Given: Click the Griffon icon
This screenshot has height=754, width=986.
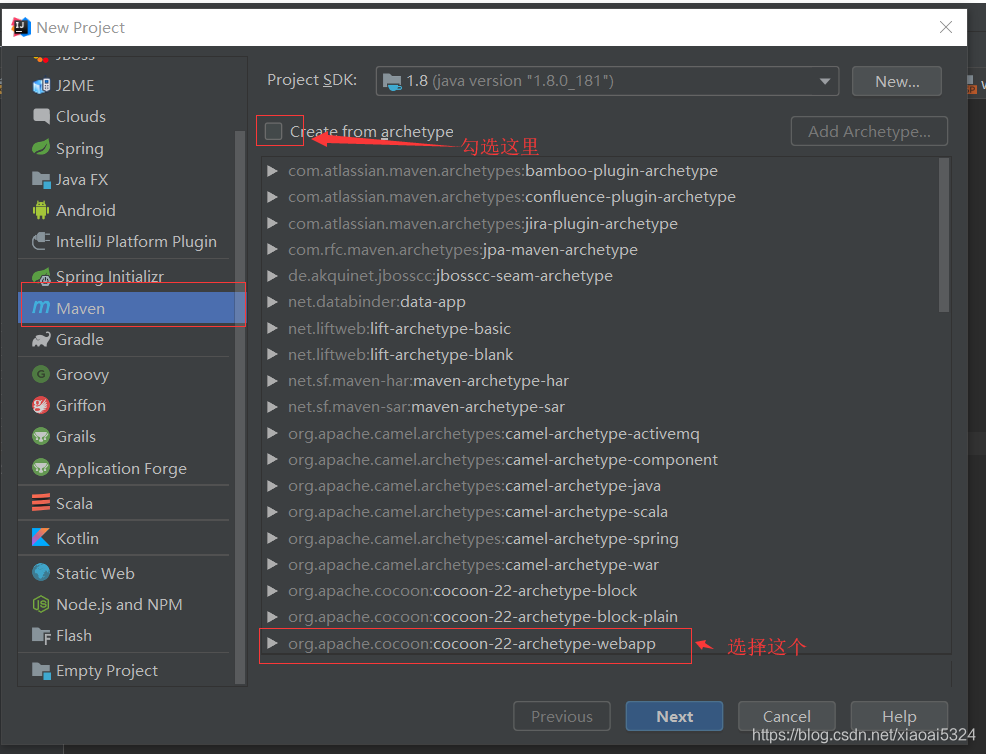Looking at the screenshot, I should pos(41,406).
